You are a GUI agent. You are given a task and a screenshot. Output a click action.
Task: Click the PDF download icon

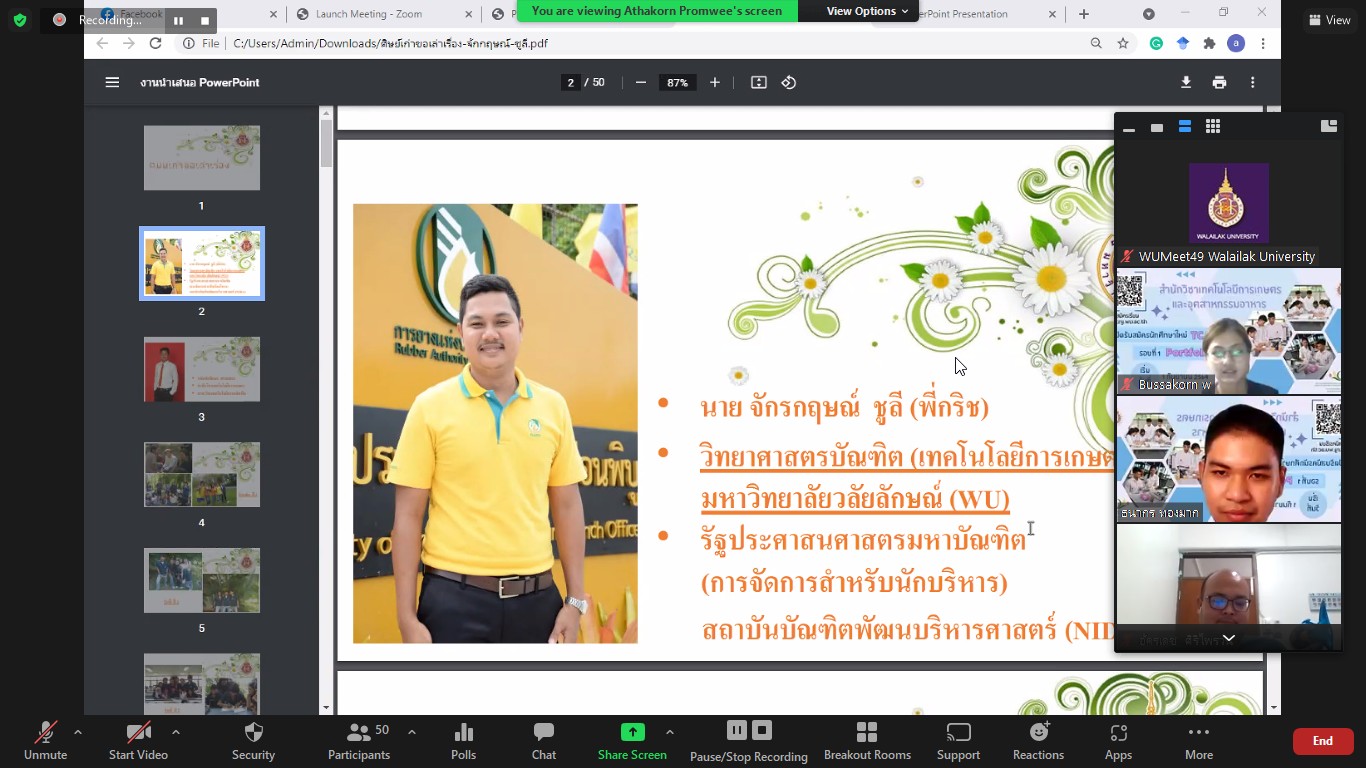click(x=1186, y=83)
